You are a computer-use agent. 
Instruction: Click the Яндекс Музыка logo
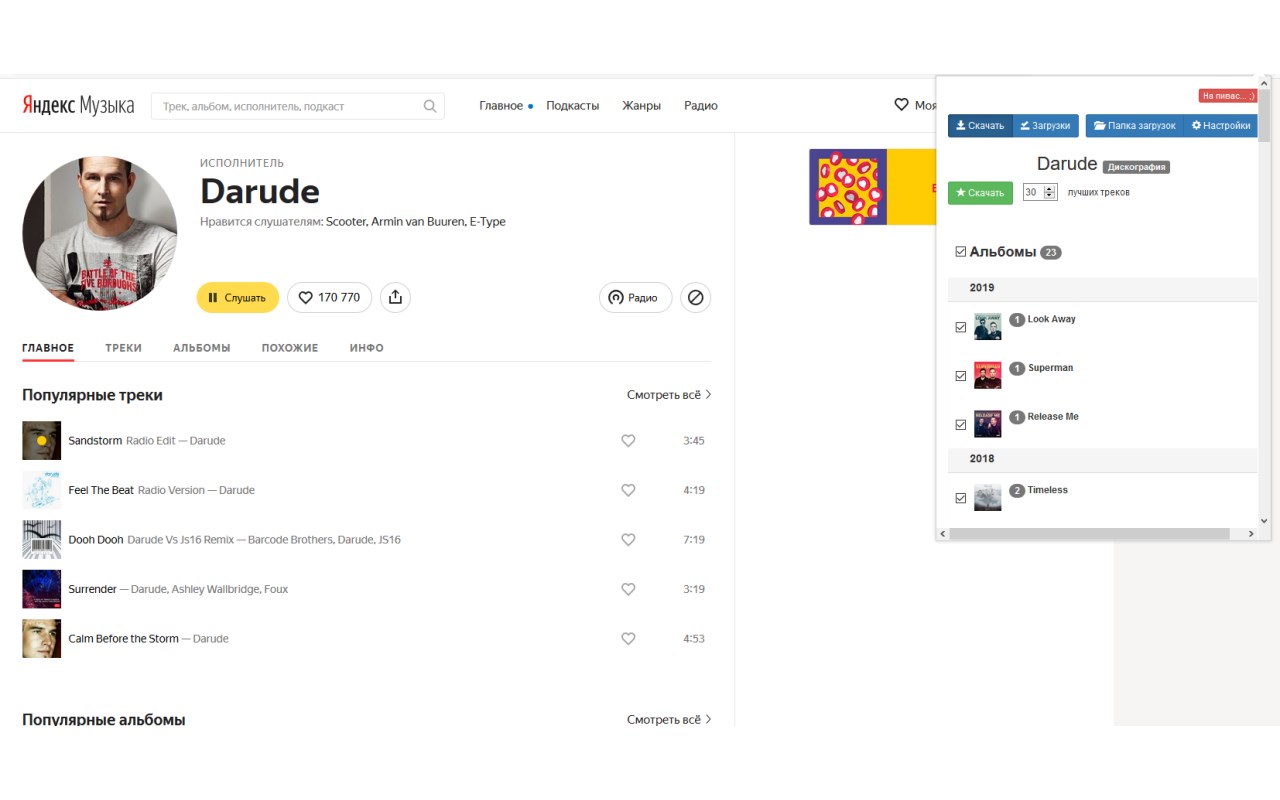[78, 106]
